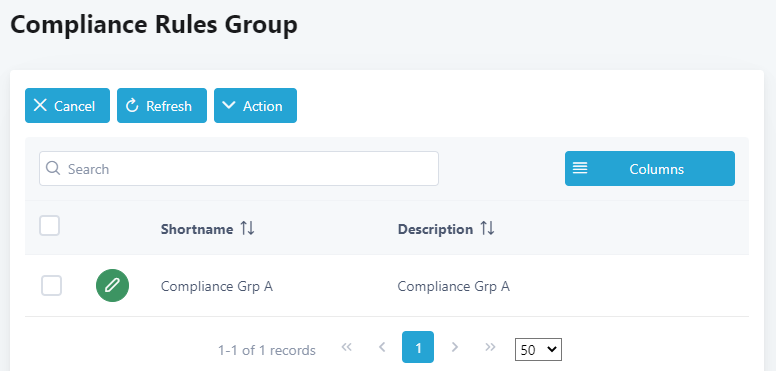This screenshot has height=371, width=776.
Task: Click the Compliance Grp A shortname cell
Action: point(217,286)
